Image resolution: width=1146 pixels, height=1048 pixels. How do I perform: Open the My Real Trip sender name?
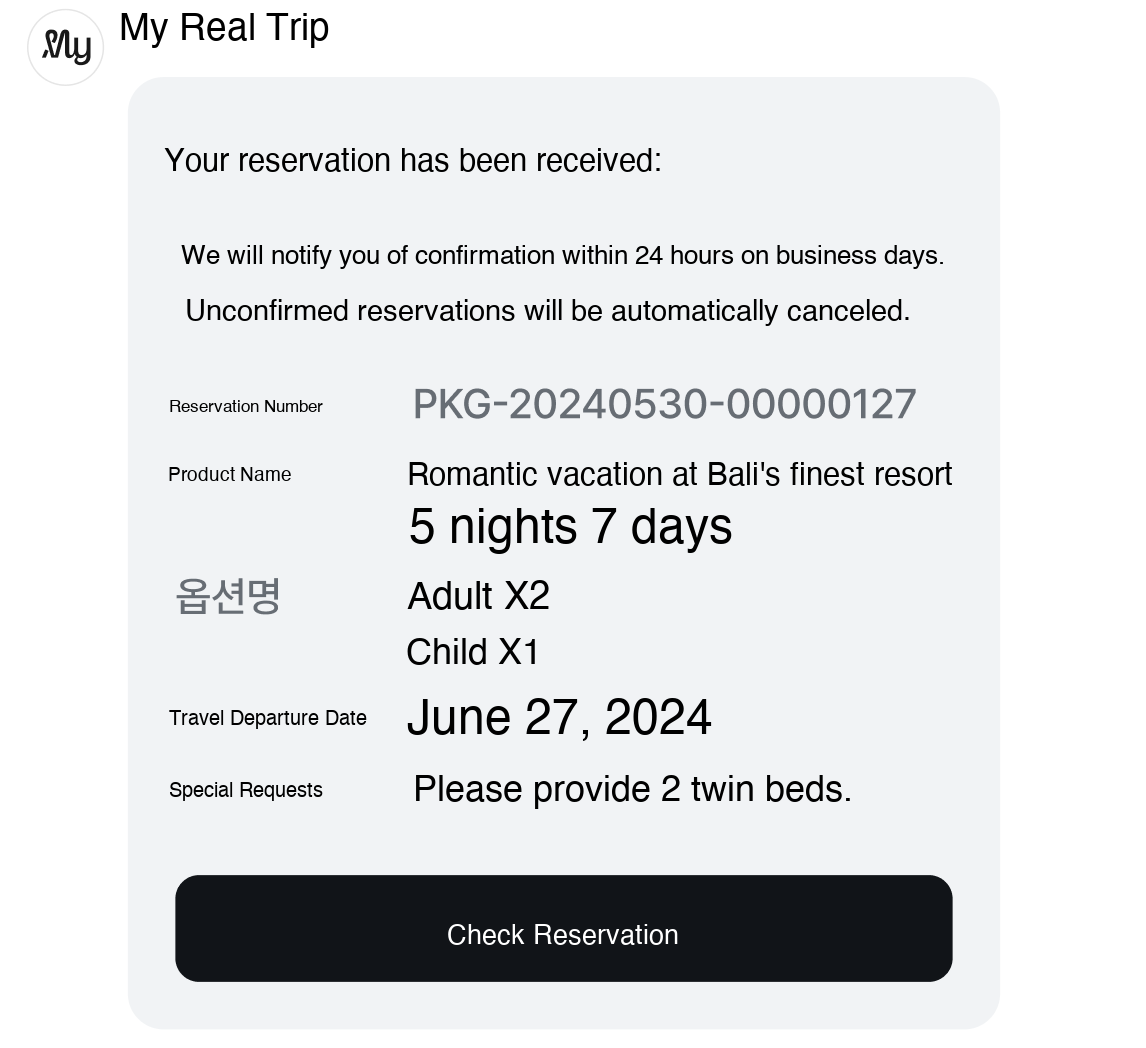click(224, 28)
